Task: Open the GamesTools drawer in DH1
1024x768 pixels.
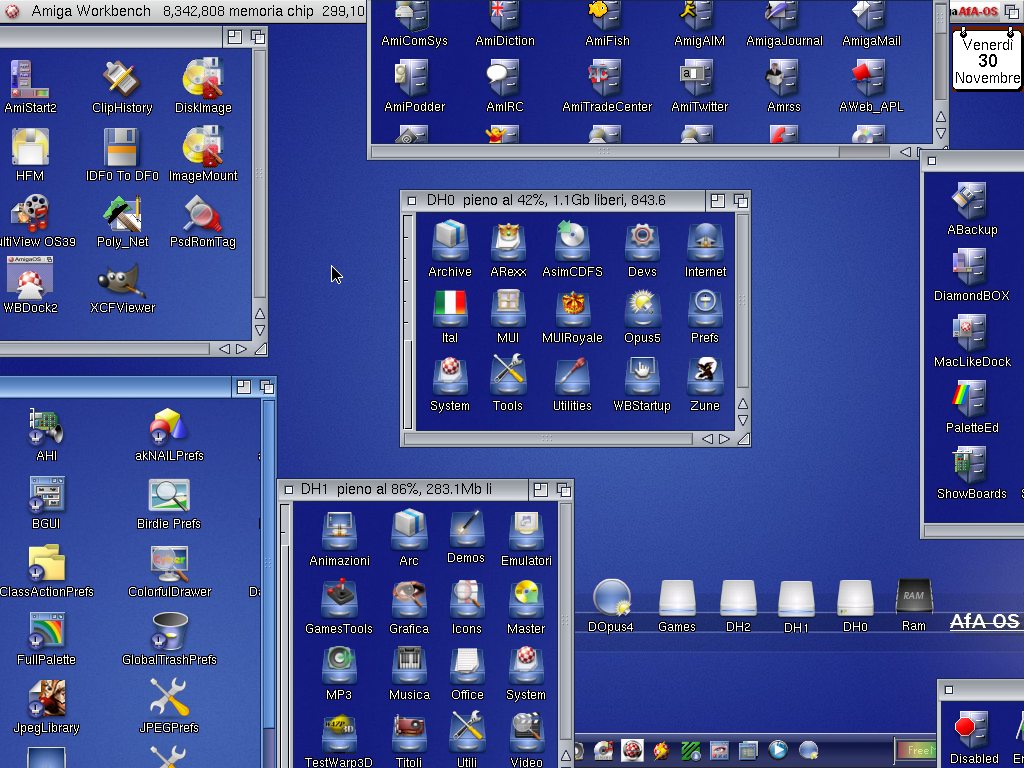Action: pos(339,600)
